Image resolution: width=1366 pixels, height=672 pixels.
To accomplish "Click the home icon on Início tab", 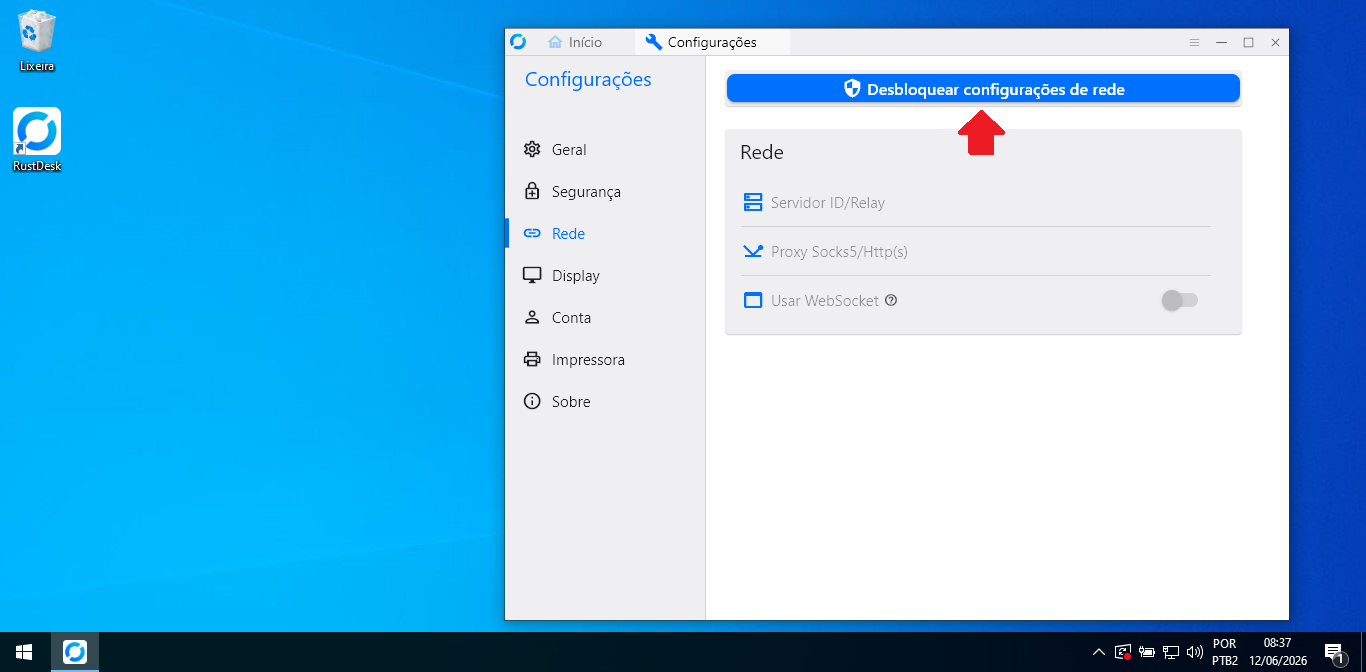I will coord(555,42).
